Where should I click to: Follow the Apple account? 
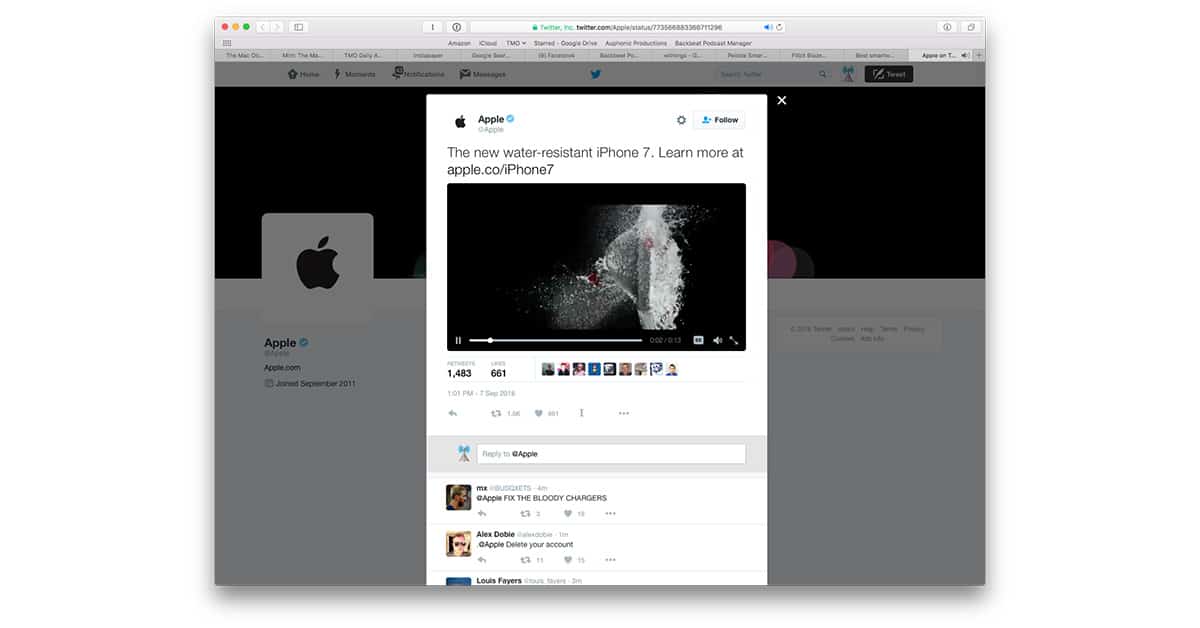pyautogui.click(x=720, y=120)
